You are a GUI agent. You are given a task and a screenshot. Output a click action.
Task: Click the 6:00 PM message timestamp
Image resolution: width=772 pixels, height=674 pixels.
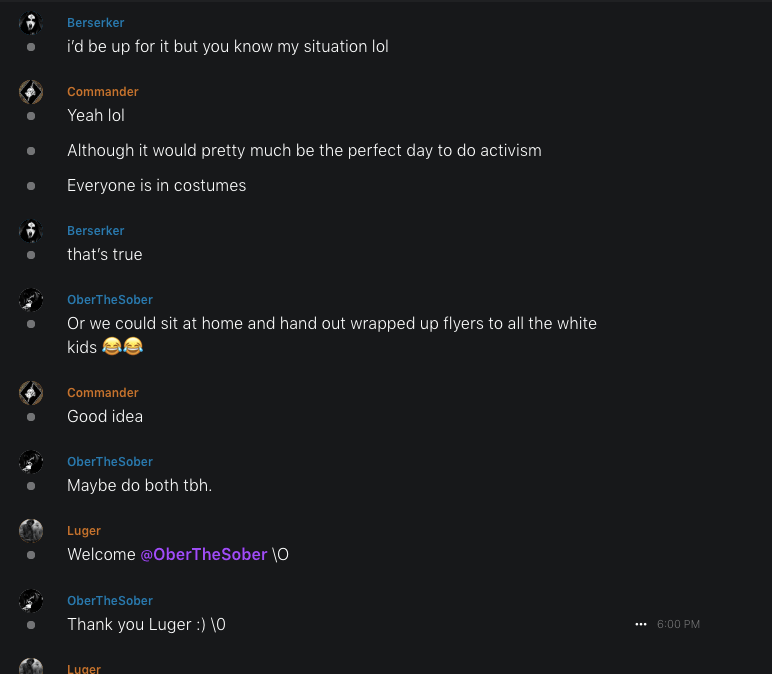(678, 624)
